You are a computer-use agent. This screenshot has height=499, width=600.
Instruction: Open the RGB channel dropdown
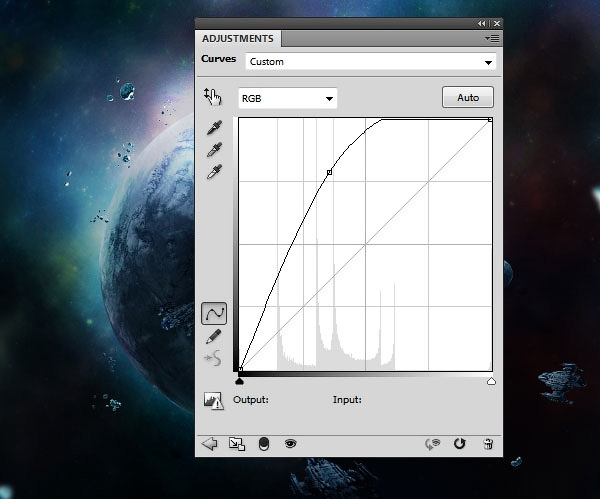[287, 98]
